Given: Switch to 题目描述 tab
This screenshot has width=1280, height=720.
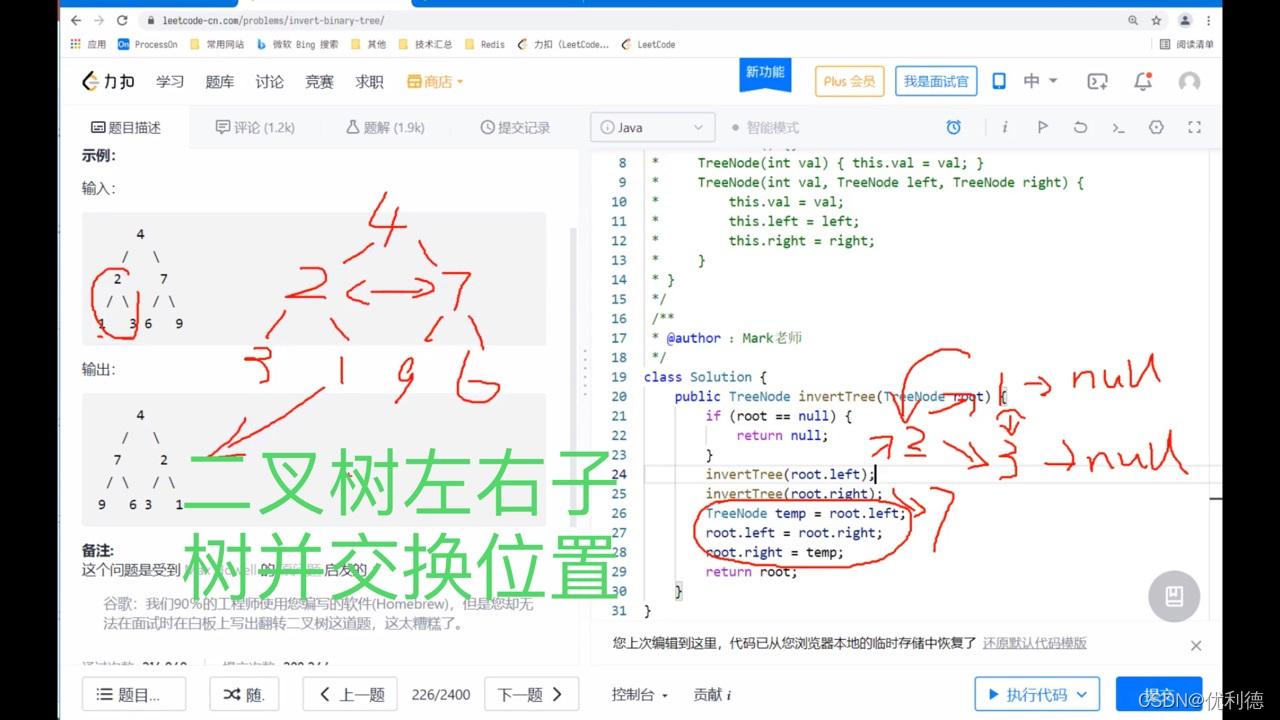Looking at the screenshot, I should [x=126, y=127].
